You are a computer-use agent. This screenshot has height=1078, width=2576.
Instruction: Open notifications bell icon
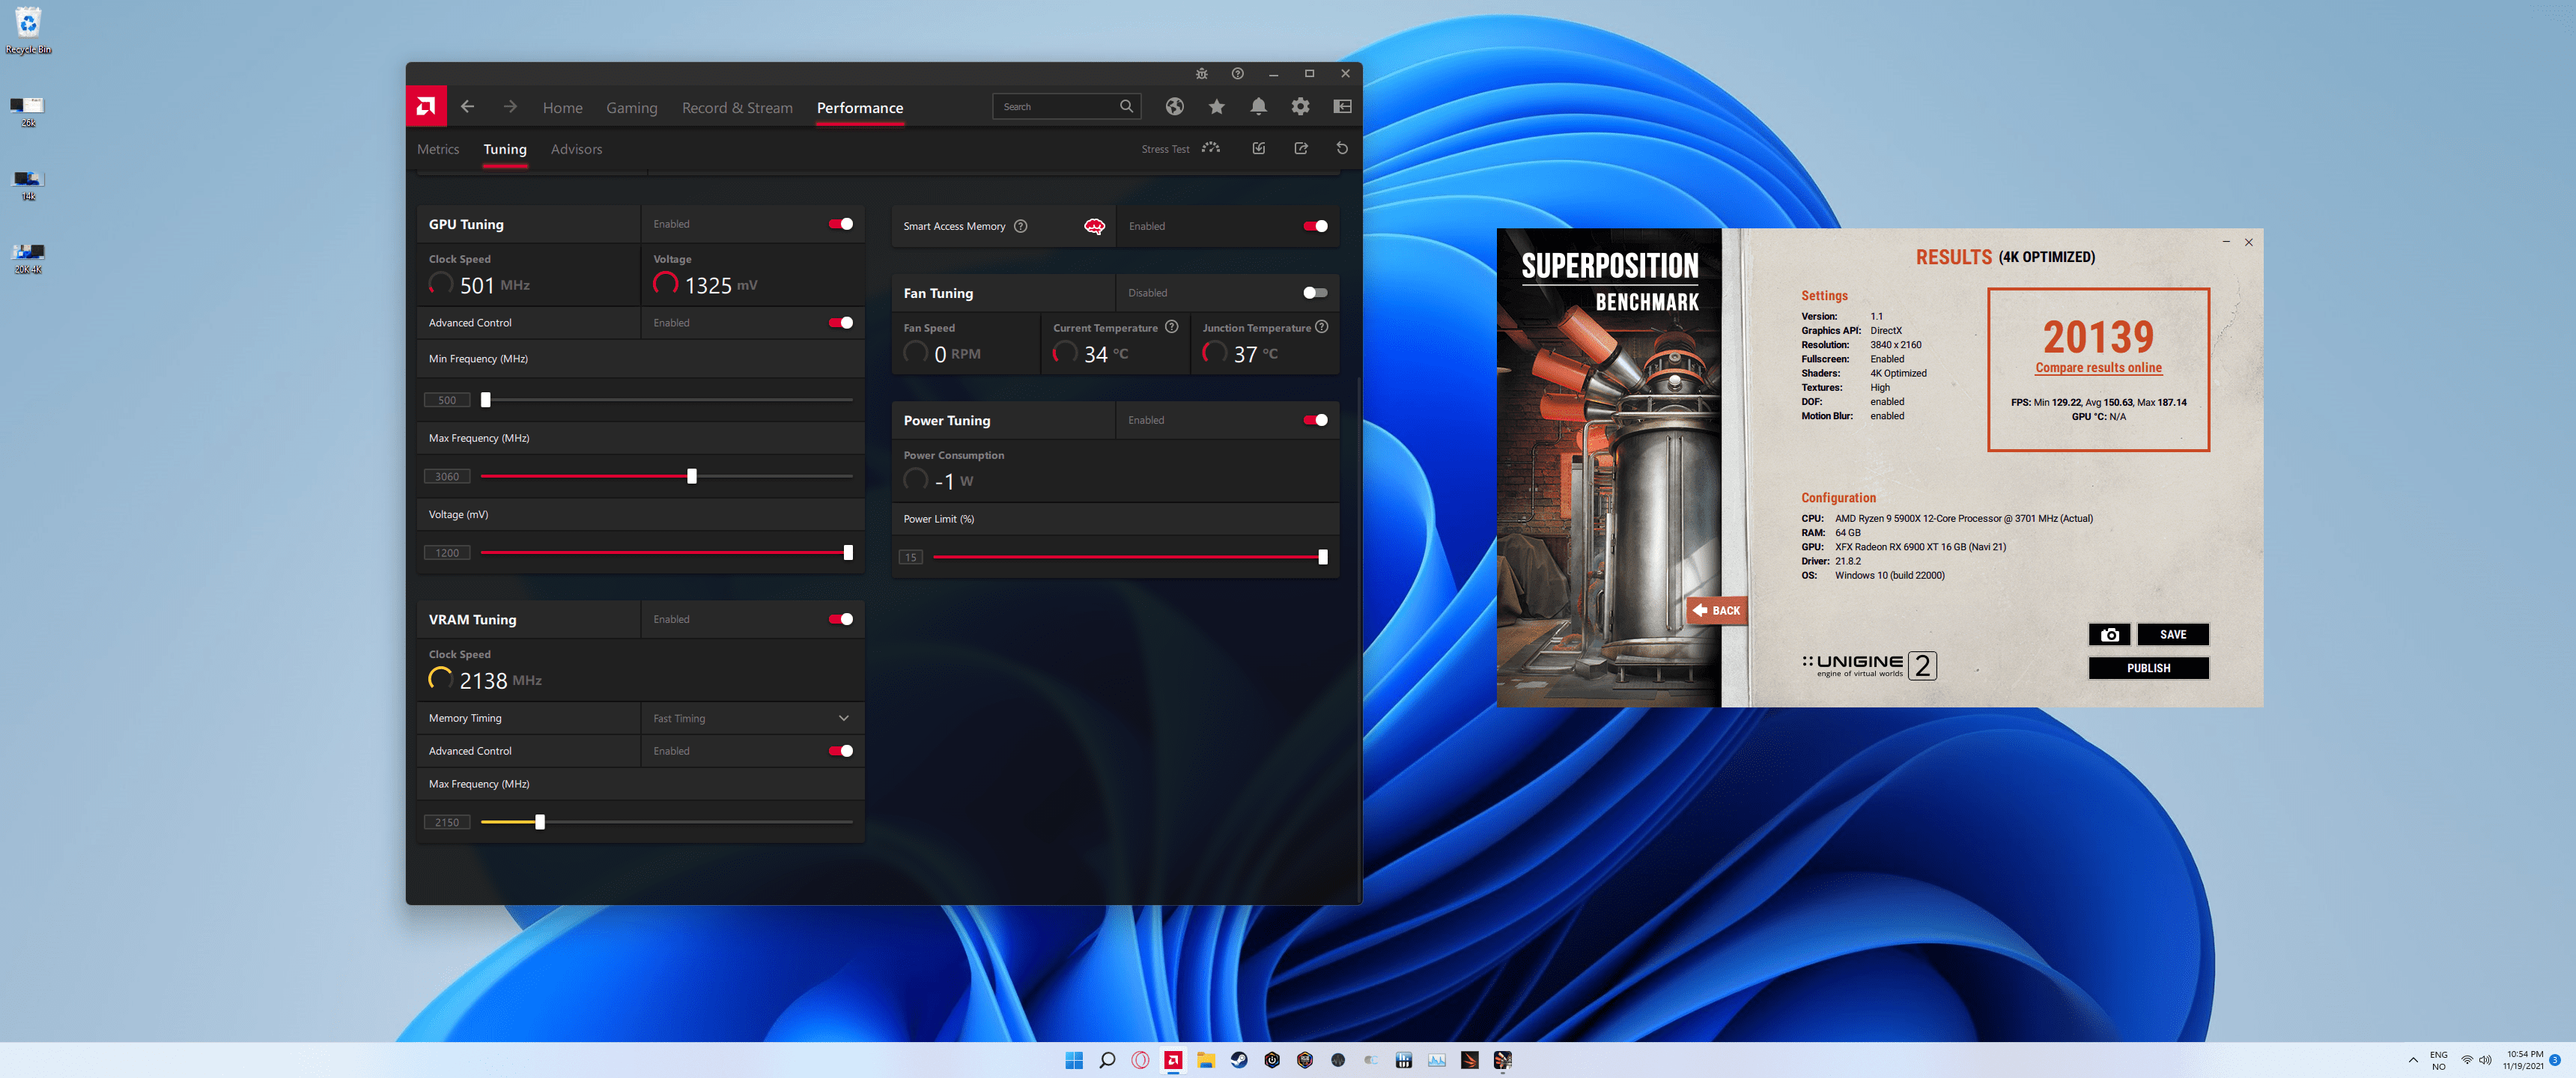tap(1258, 107)
